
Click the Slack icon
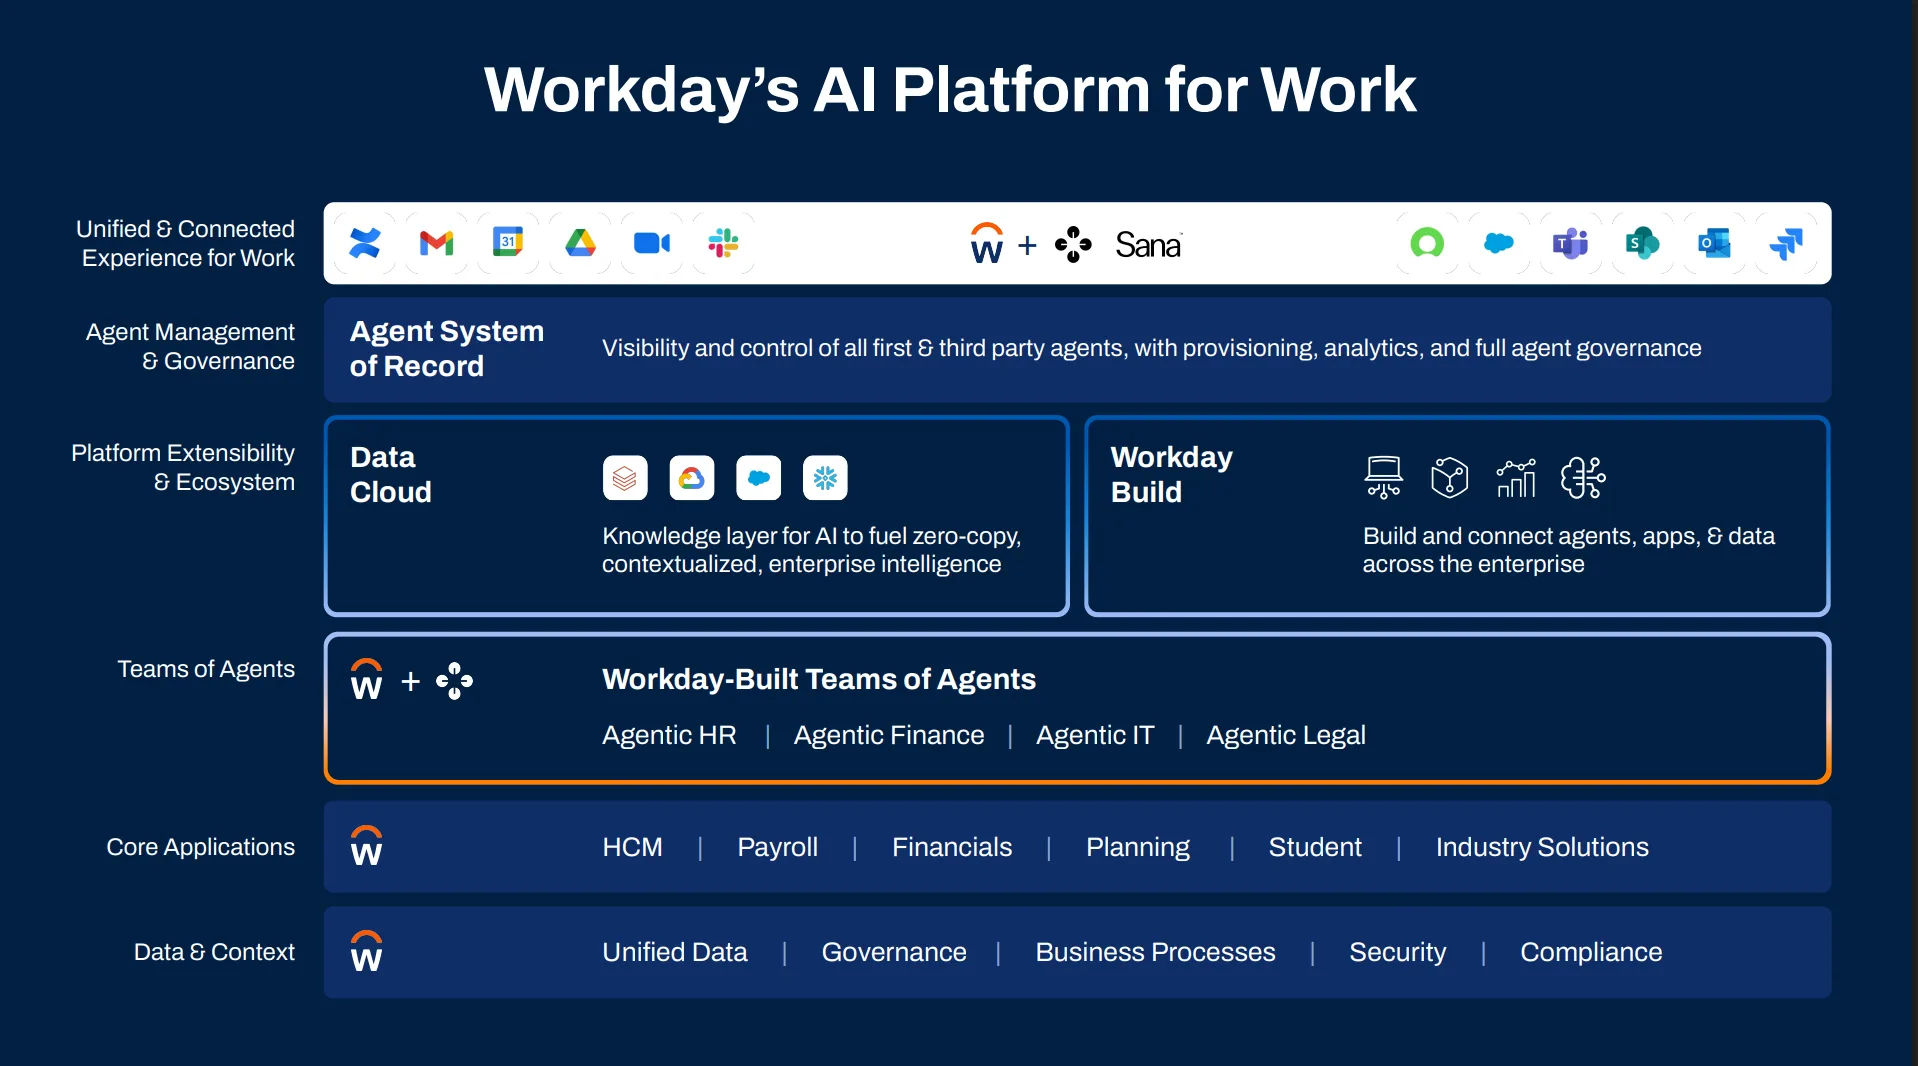click(x=723, y=243)
